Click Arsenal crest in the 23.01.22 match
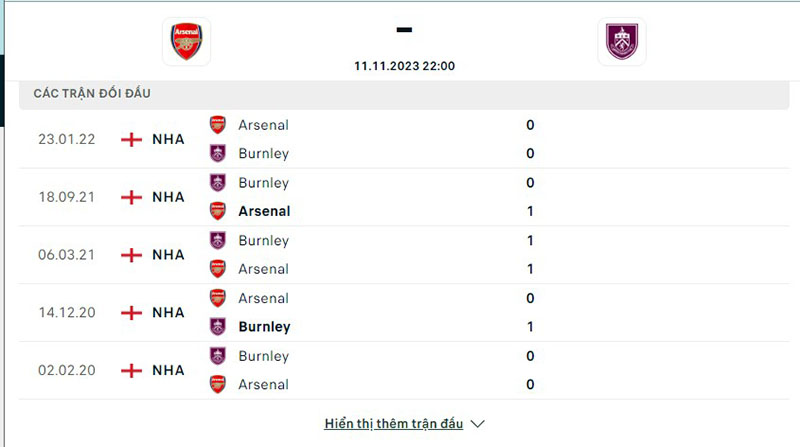Screen dimensions: 800x447 click(217, 125)
